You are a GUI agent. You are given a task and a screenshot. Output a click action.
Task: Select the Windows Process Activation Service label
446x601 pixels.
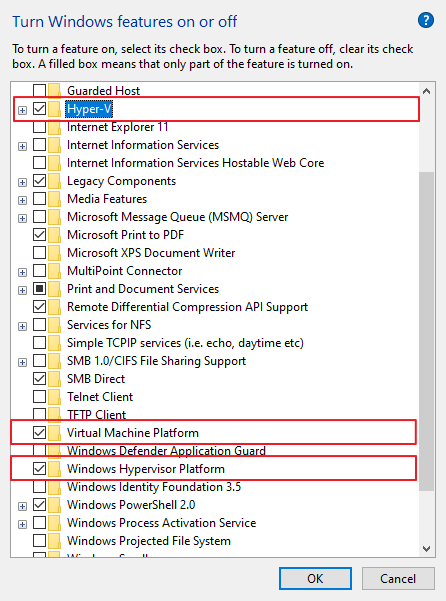[x=161, y=523]
